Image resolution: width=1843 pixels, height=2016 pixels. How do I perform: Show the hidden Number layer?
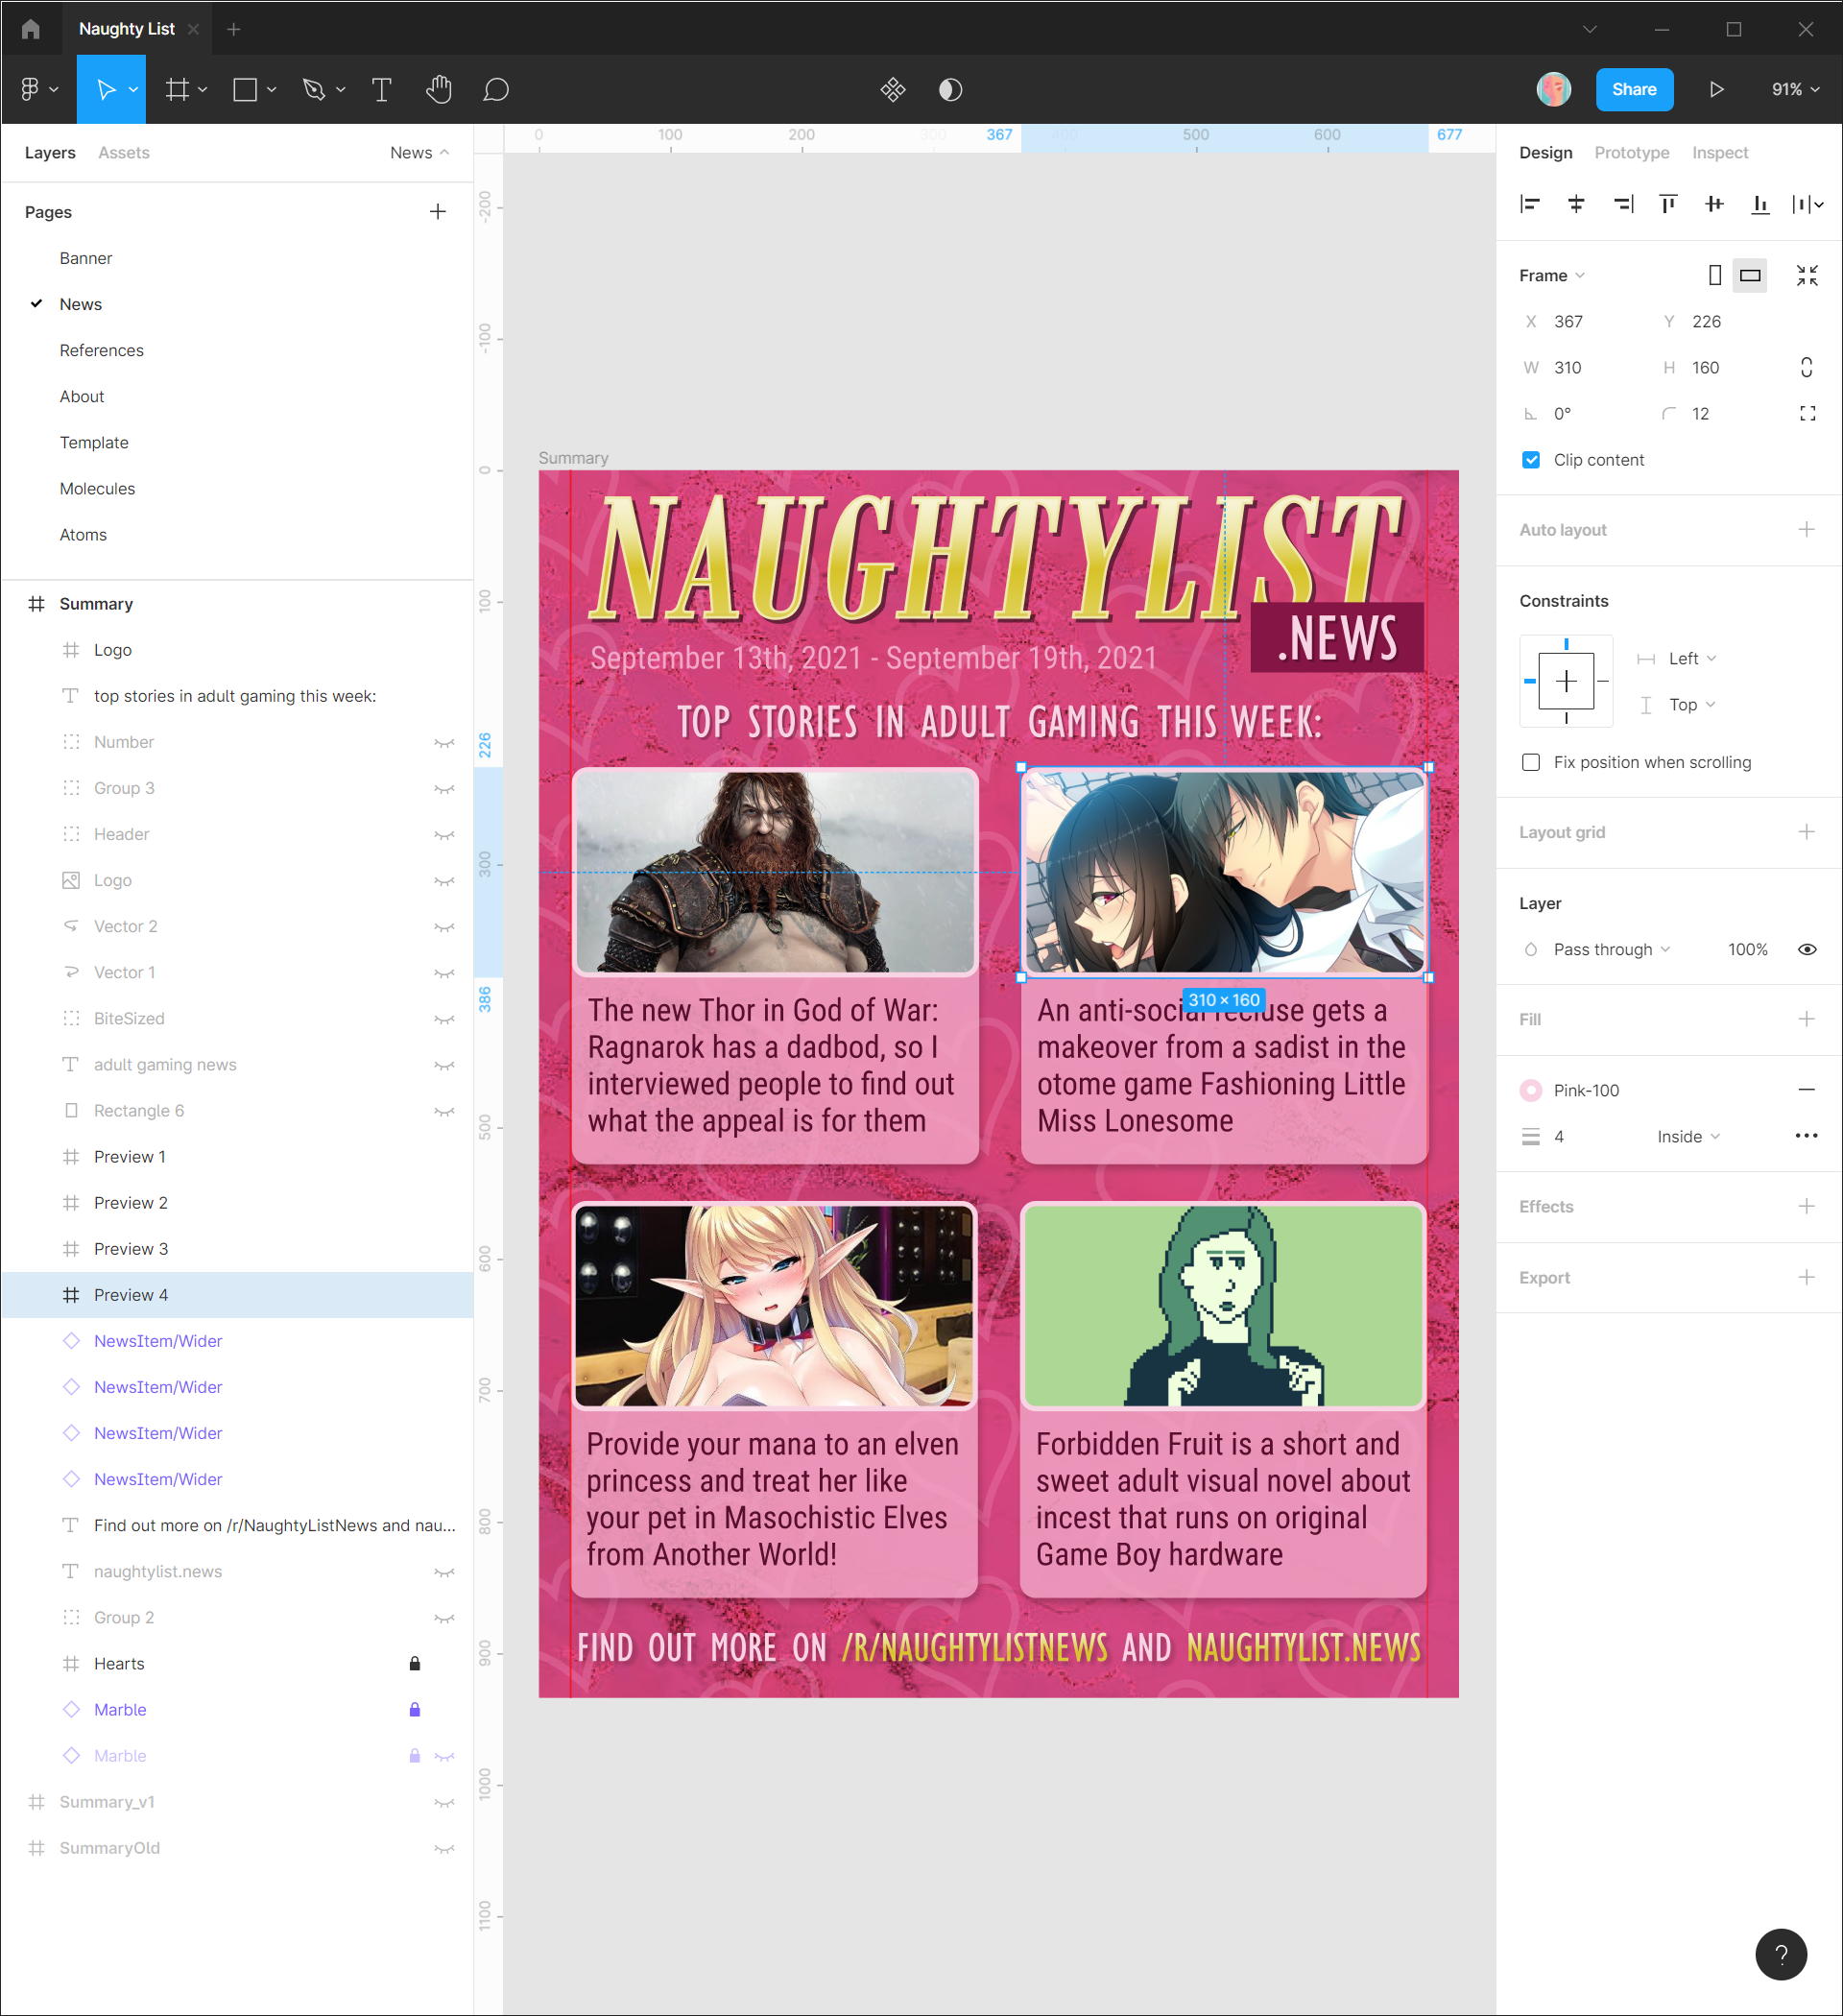pos(444,742)
